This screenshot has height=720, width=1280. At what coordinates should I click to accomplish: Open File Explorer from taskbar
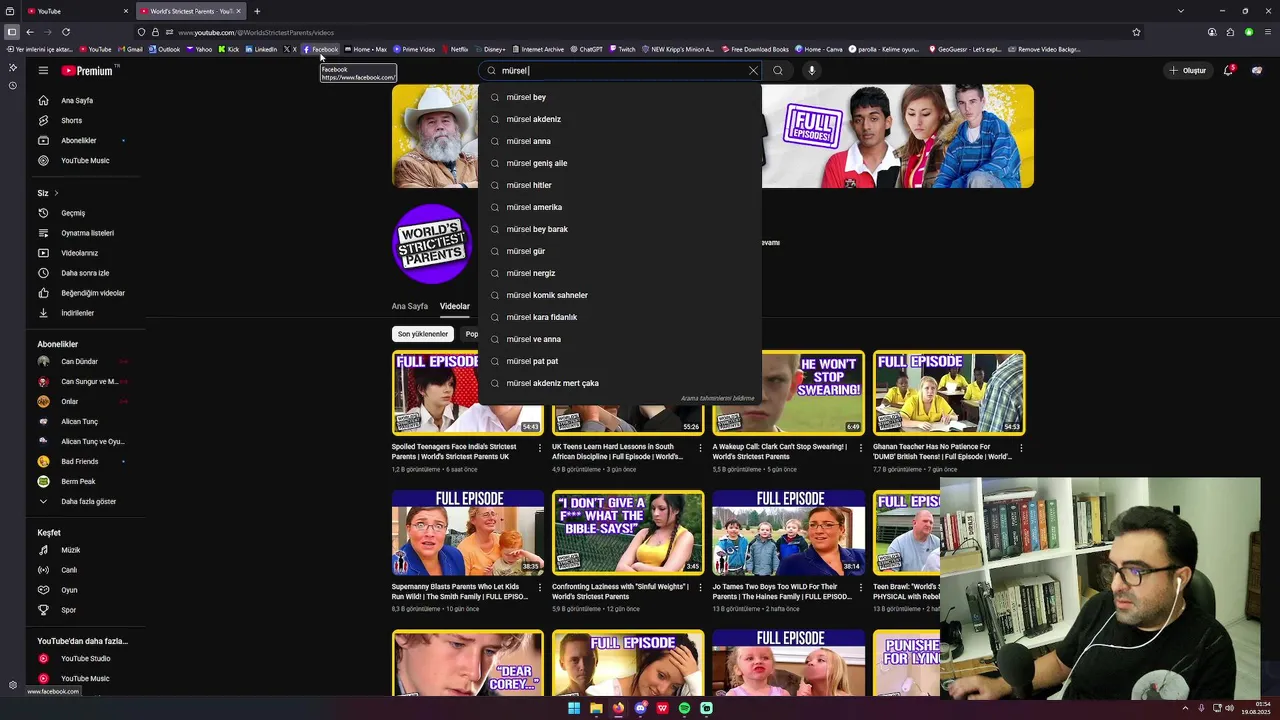pyautogui.click(x=596, y=708)
